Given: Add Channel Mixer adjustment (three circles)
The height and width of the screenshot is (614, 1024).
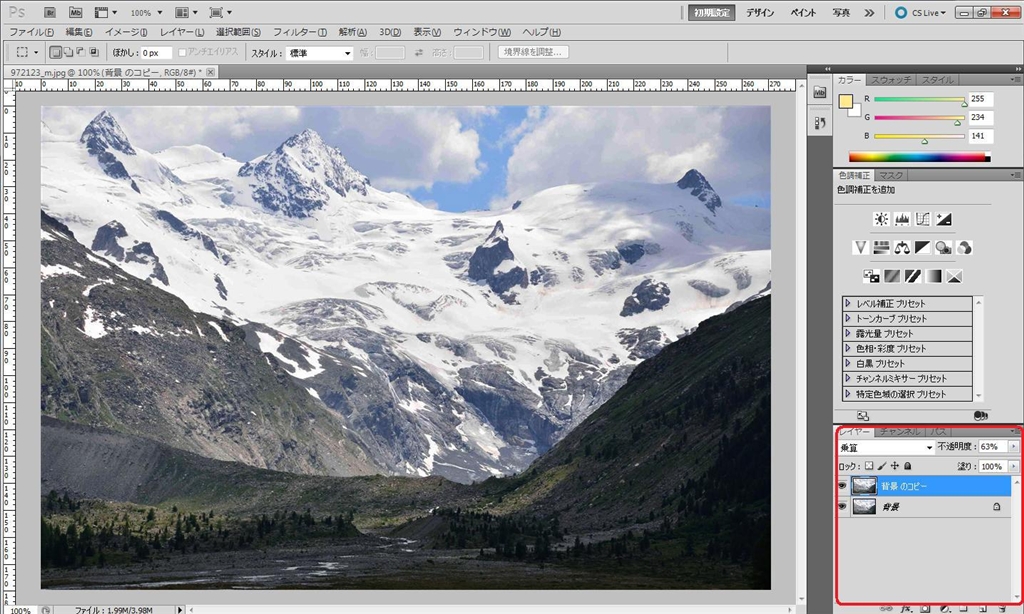Looking at the screenshot, I should [x=964, y=248].
